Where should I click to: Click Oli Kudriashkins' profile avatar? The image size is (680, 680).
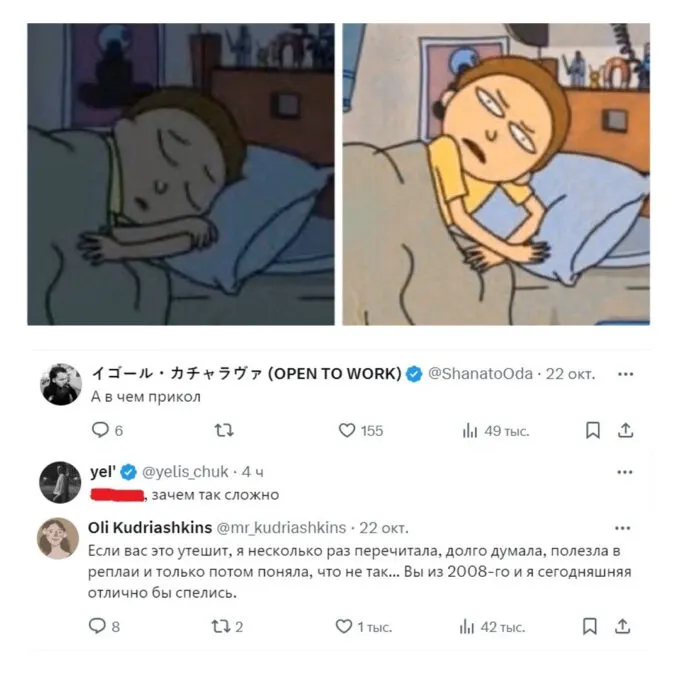click(x=59, y=538)
